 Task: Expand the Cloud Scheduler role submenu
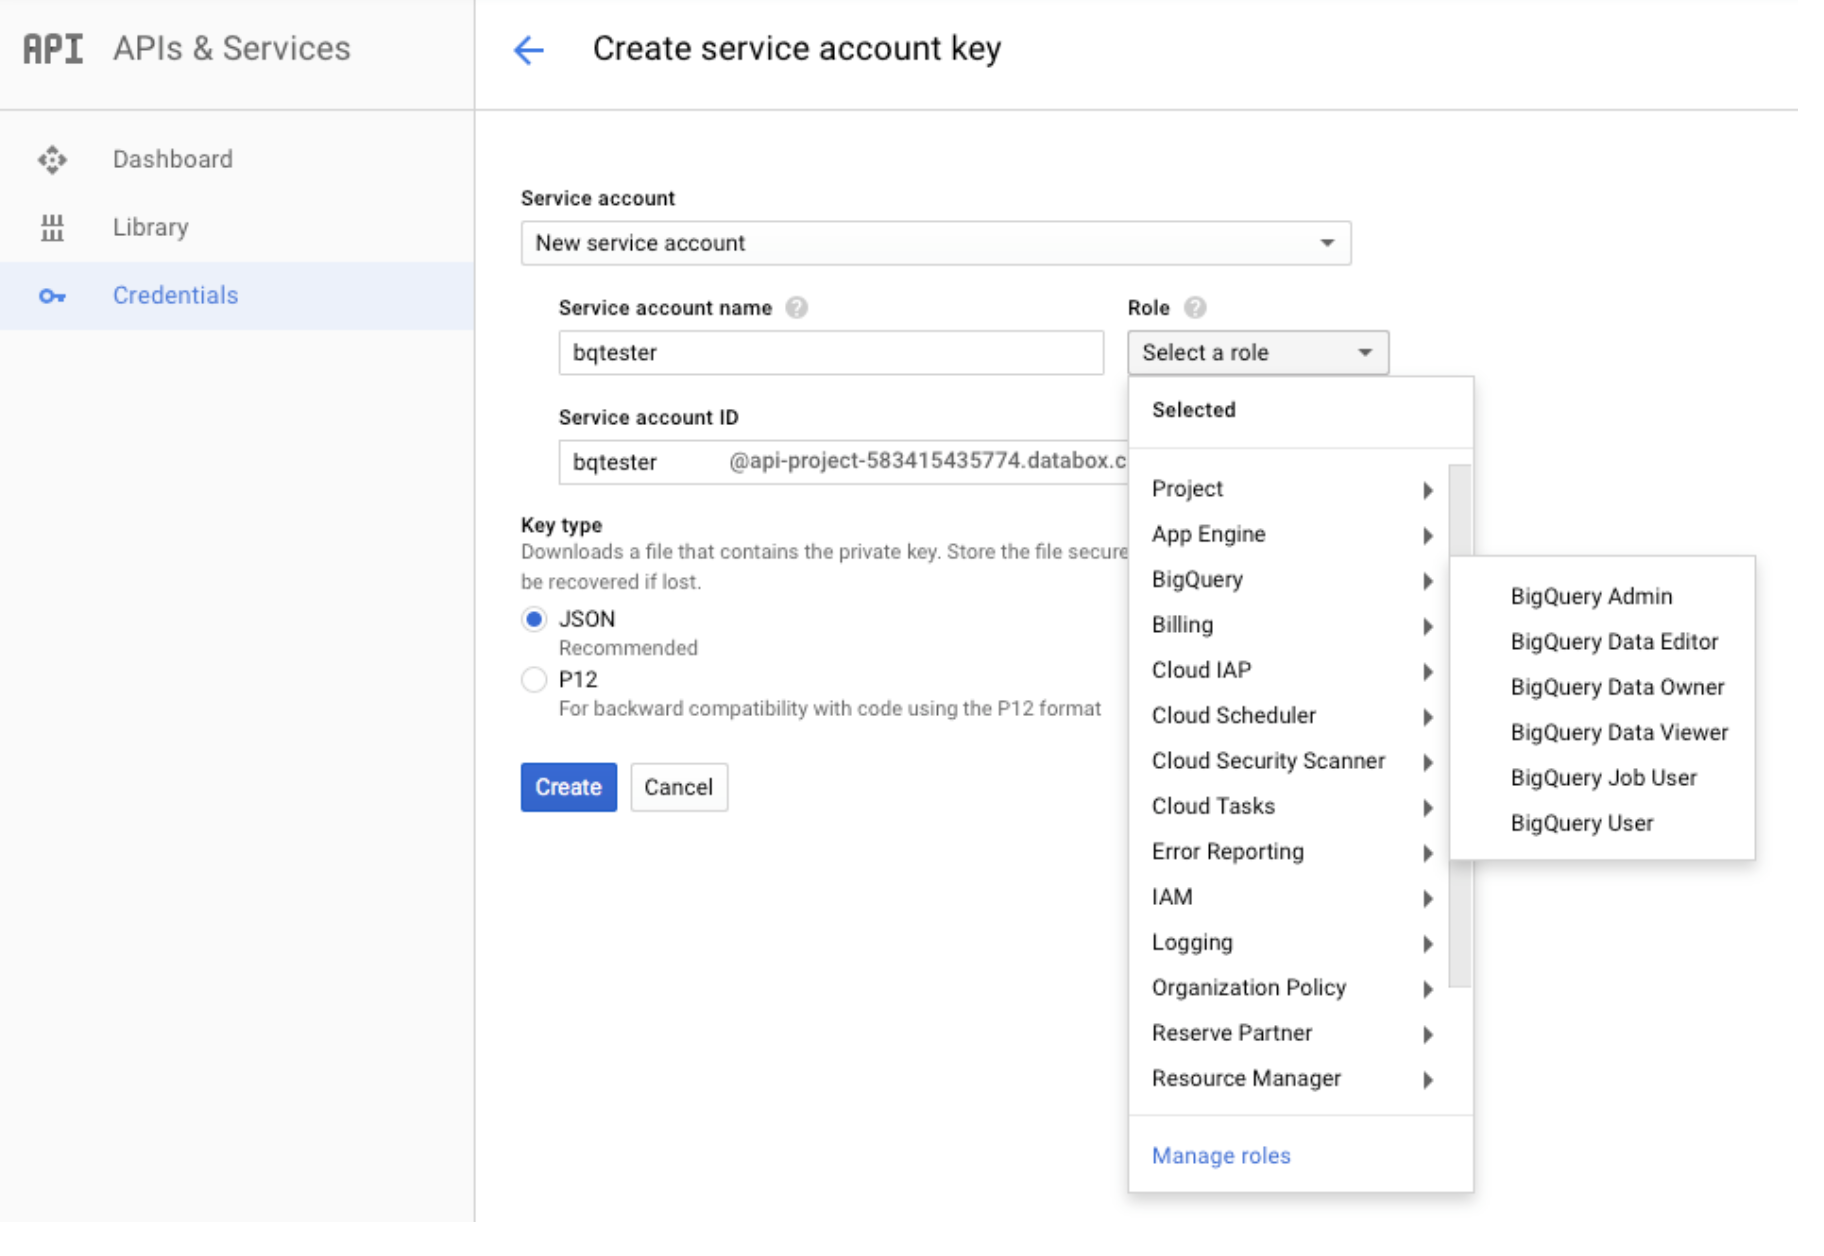point(1290,716)
